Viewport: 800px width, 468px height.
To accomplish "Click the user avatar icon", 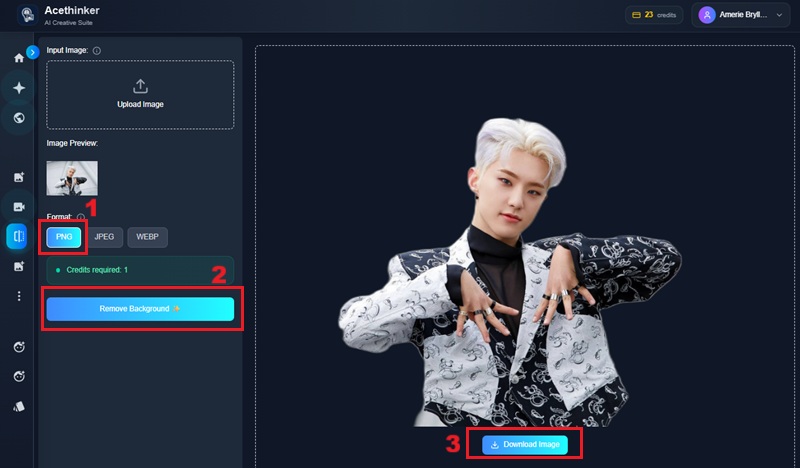I will 707,15.
